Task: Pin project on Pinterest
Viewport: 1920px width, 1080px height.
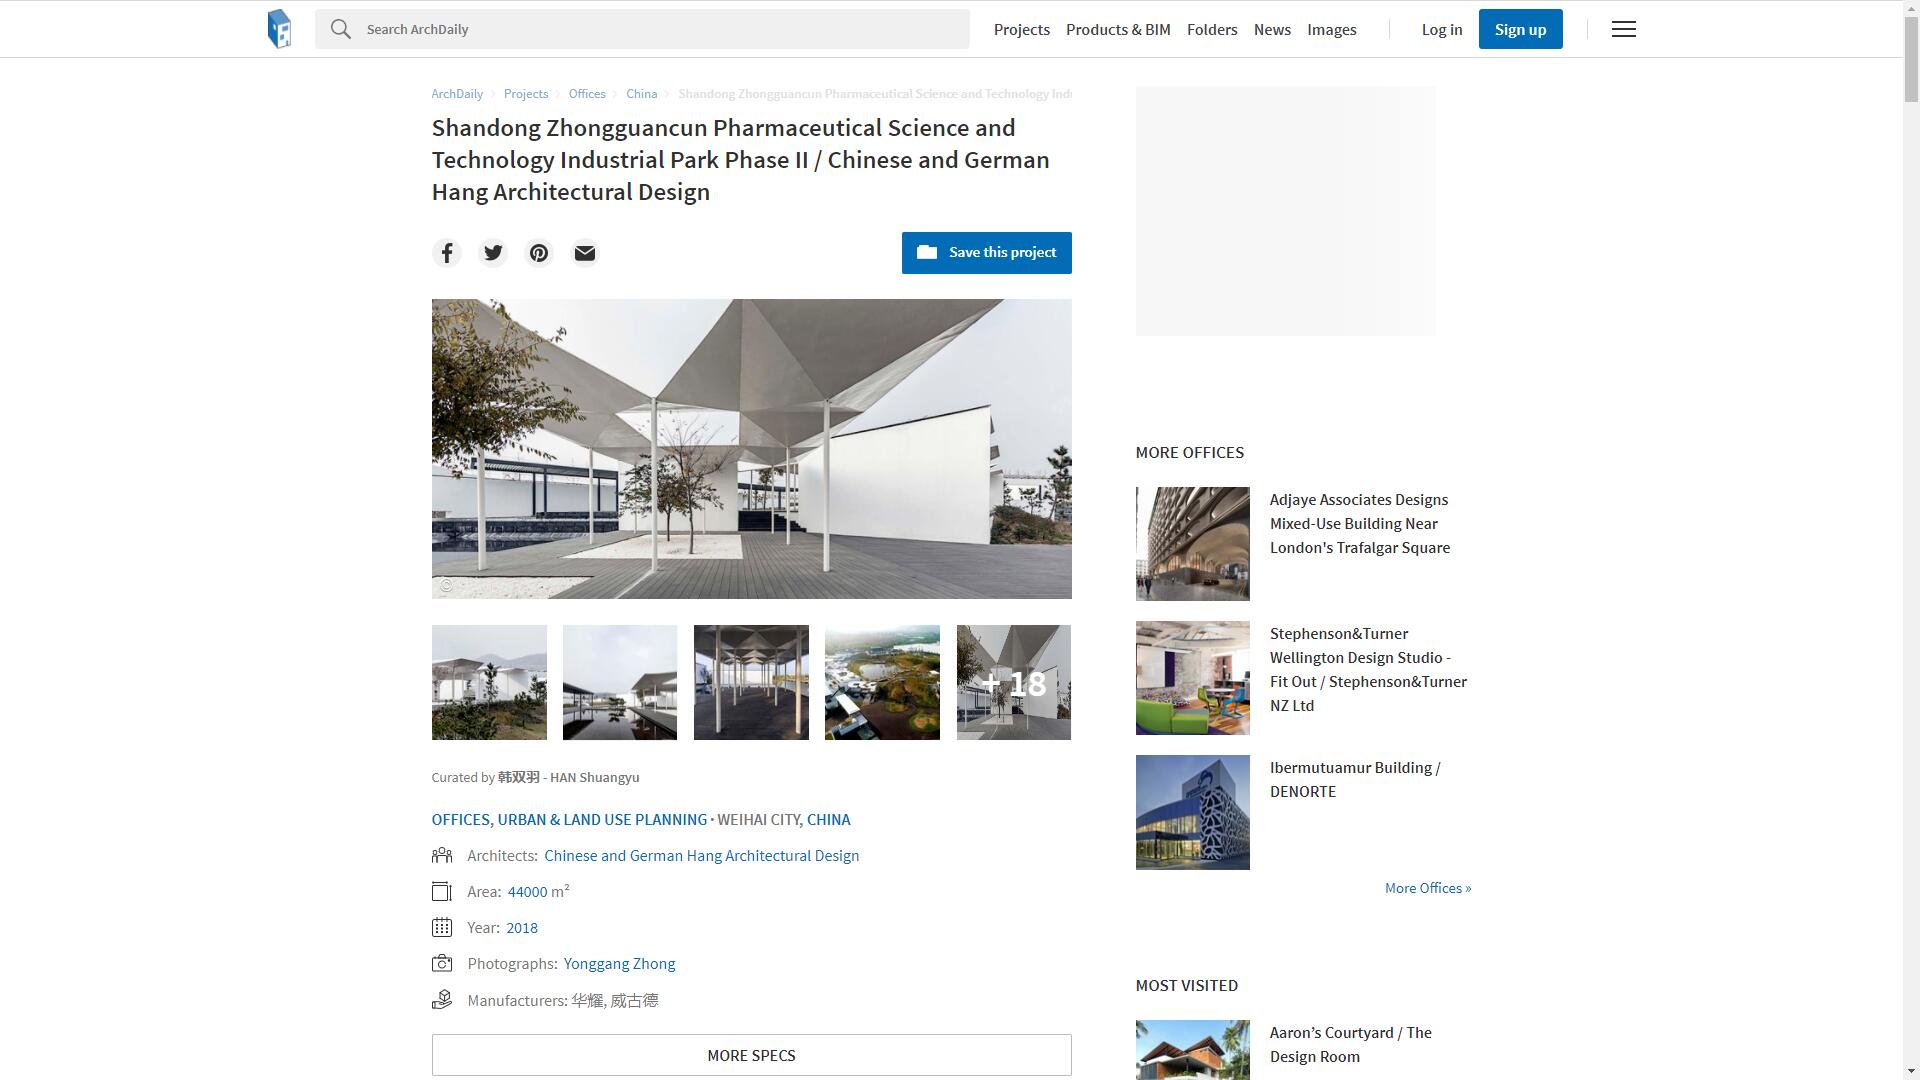Action: tap(539, 253)
